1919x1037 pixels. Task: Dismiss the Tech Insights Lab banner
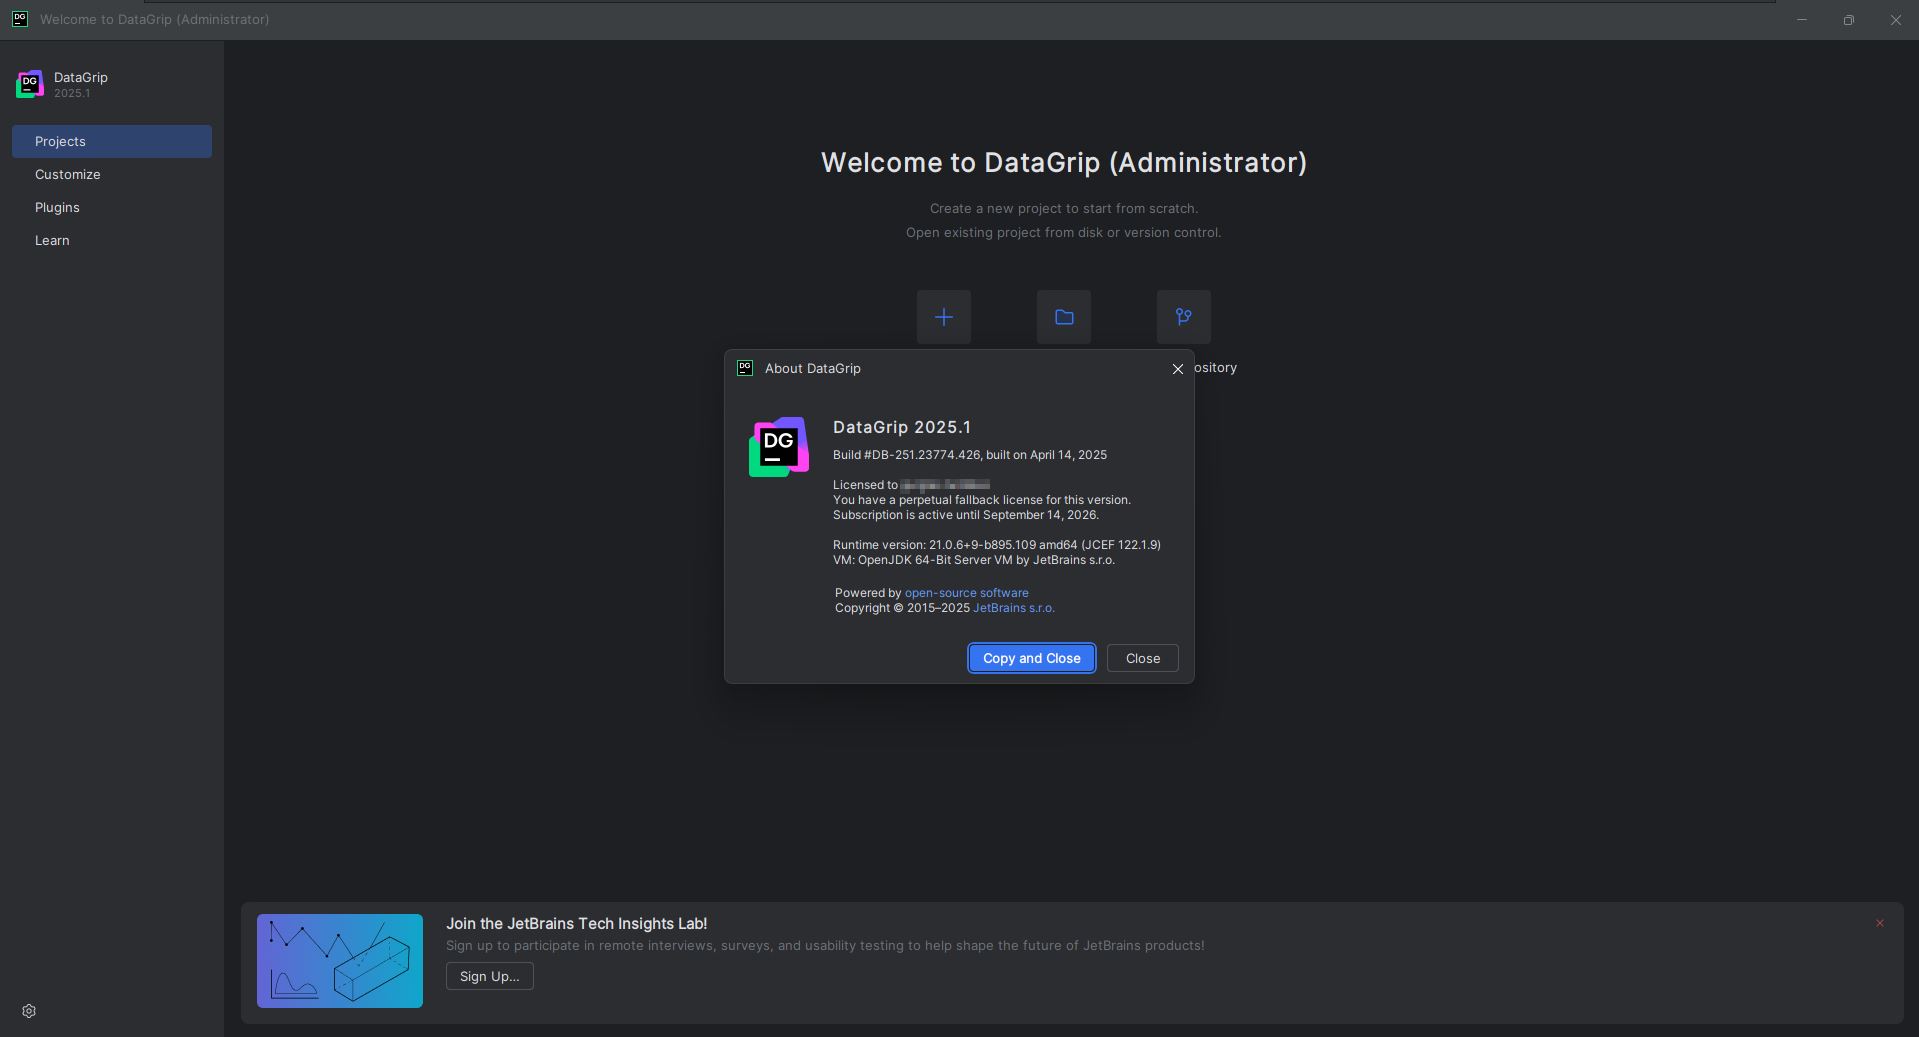click(x=1879, y=923)
